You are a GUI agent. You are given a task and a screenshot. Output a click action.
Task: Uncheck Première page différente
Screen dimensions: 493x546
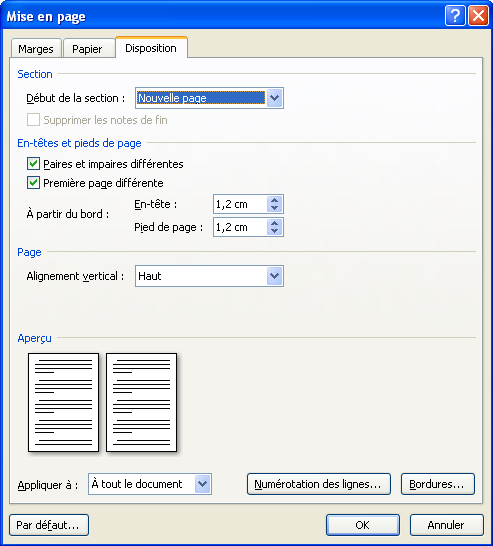[33, 183]
